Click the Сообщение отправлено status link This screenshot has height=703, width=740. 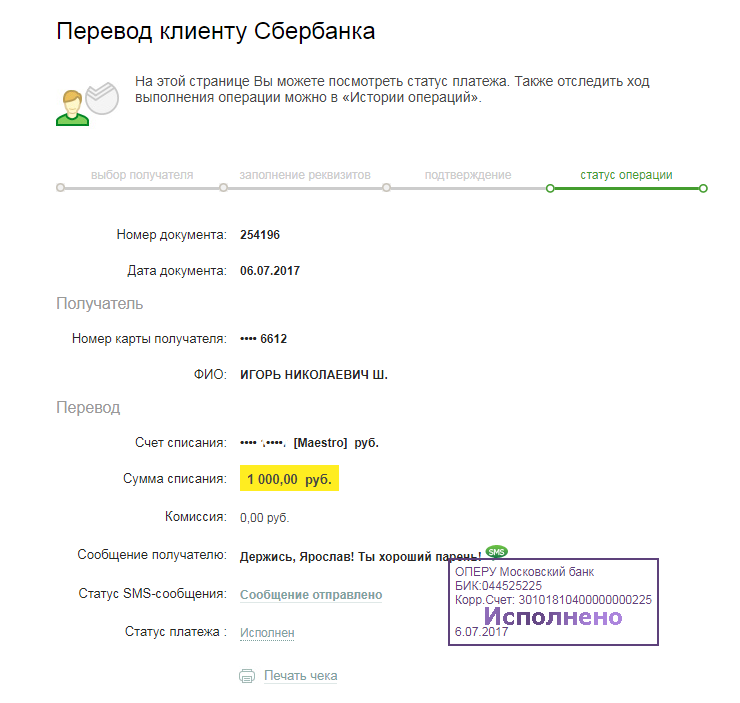point(311,594)
